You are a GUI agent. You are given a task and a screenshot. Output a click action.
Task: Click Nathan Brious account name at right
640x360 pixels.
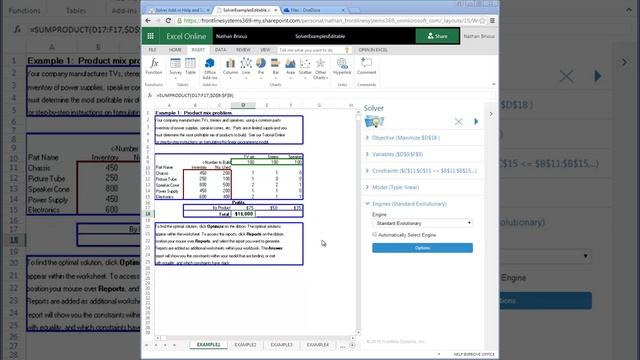[x=479, y=36]
